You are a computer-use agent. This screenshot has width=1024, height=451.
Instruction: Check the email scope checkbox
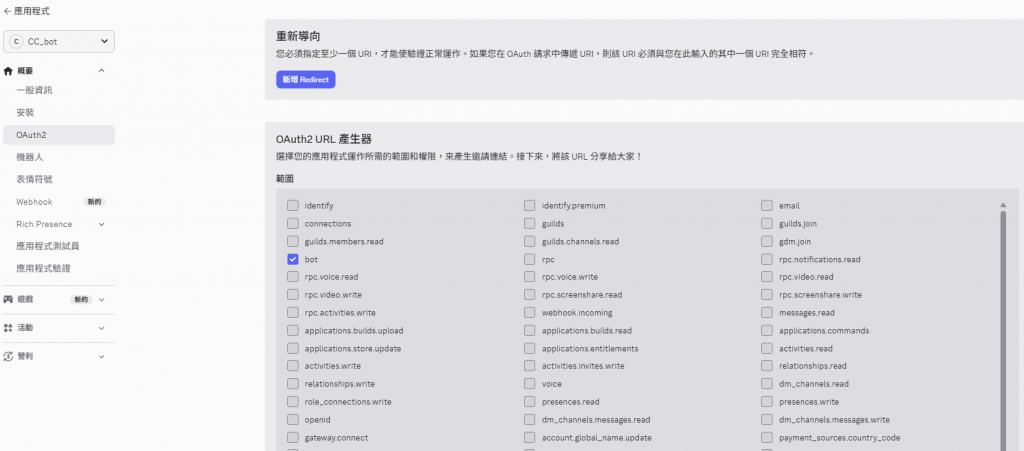point(767,206)
